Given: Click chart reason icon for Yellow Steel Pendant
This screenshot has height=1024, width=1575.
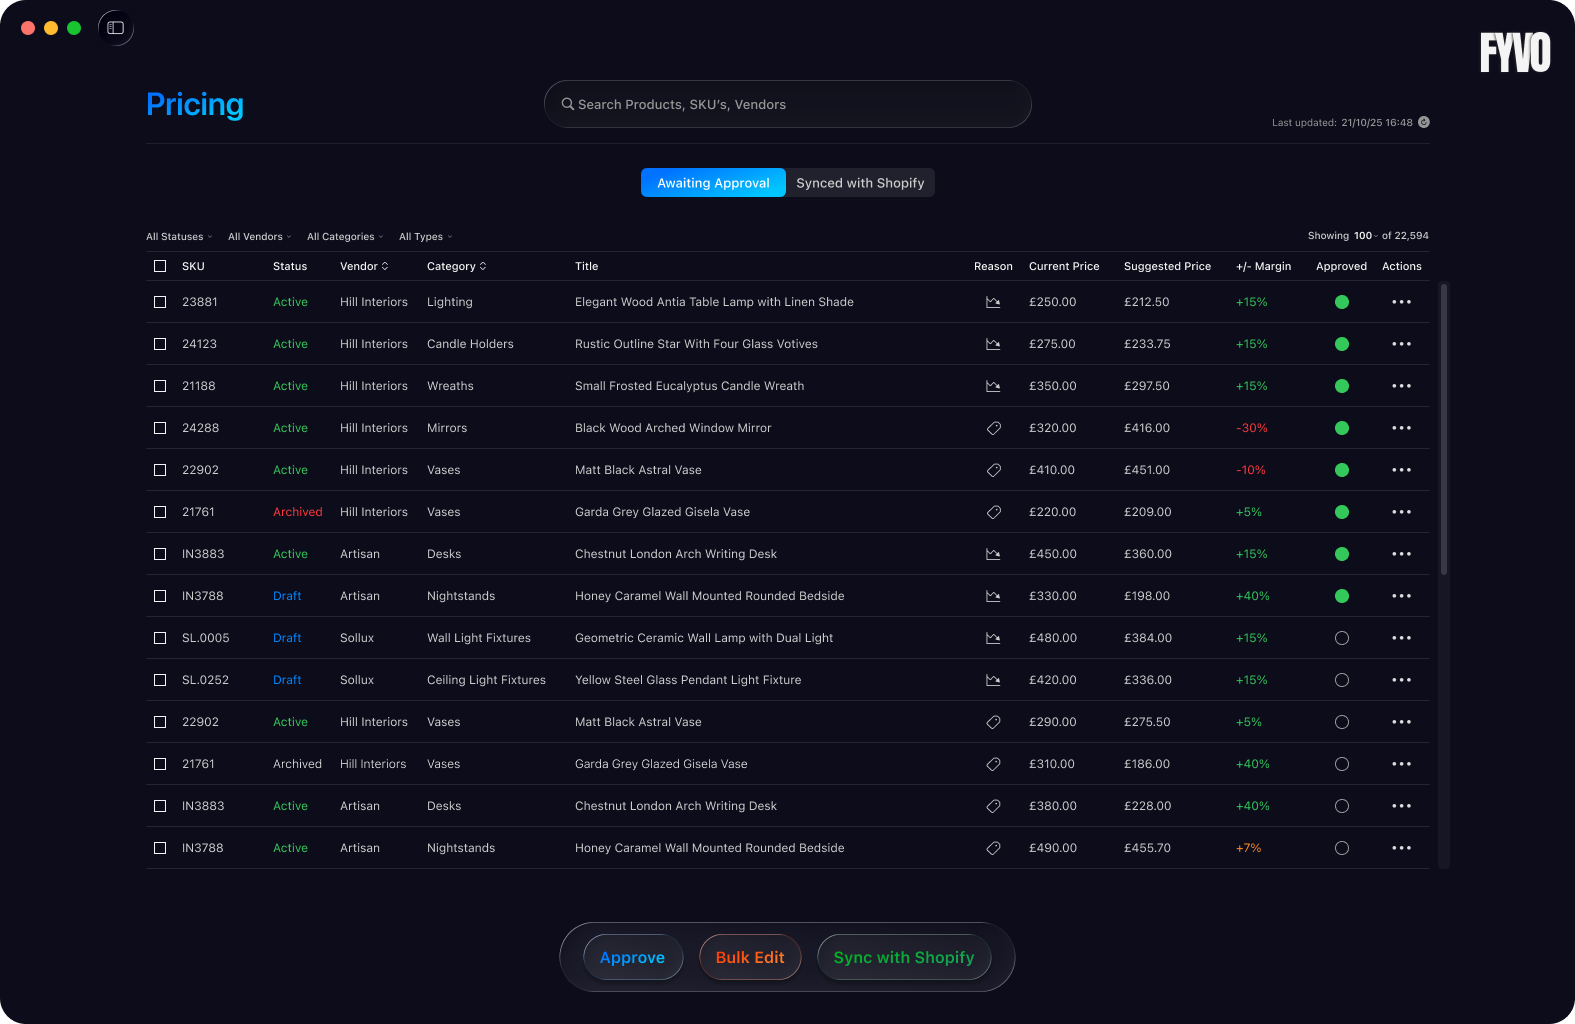Looking at the screenshot, I should (993, 680).
